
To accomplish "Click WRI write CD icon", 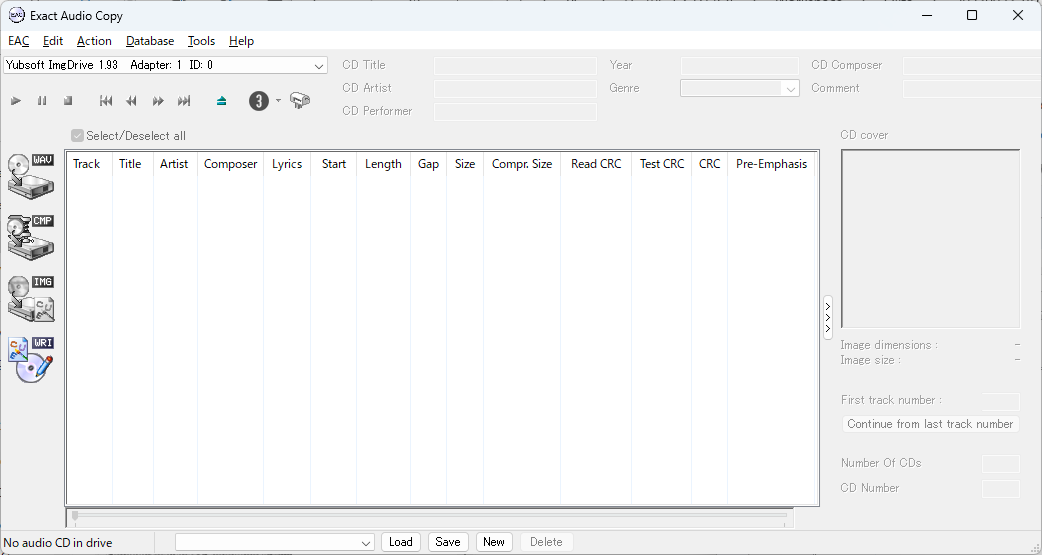I will pyautogui.click(x=31, y=360).
